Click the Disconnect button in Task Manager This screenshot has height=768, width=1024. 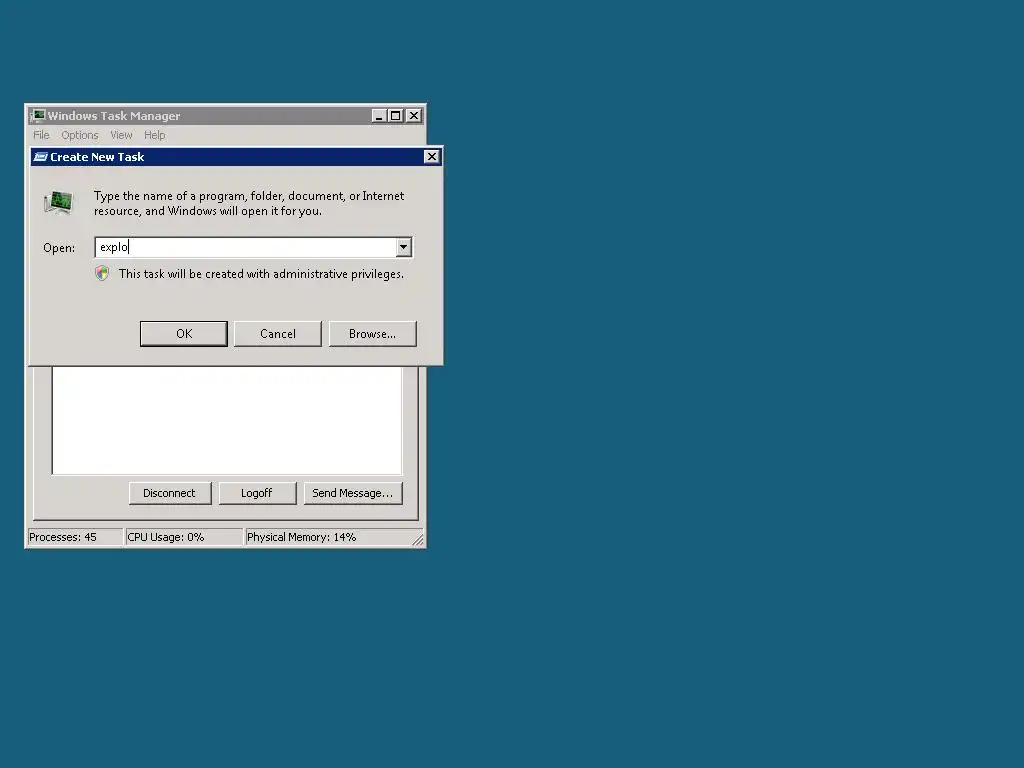[170, 493]
